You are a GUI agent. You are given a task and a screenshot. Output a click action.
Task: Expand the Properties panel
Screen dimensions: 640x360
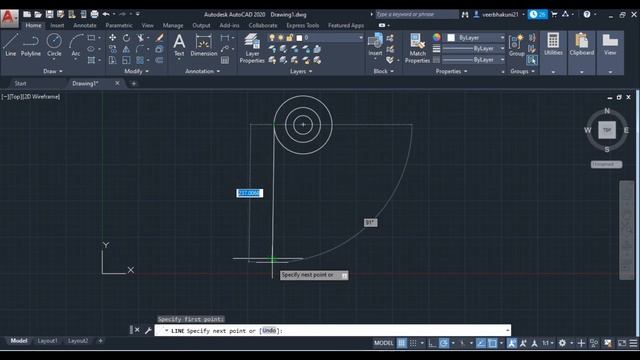pyautogui.click(x=451, y=71)
